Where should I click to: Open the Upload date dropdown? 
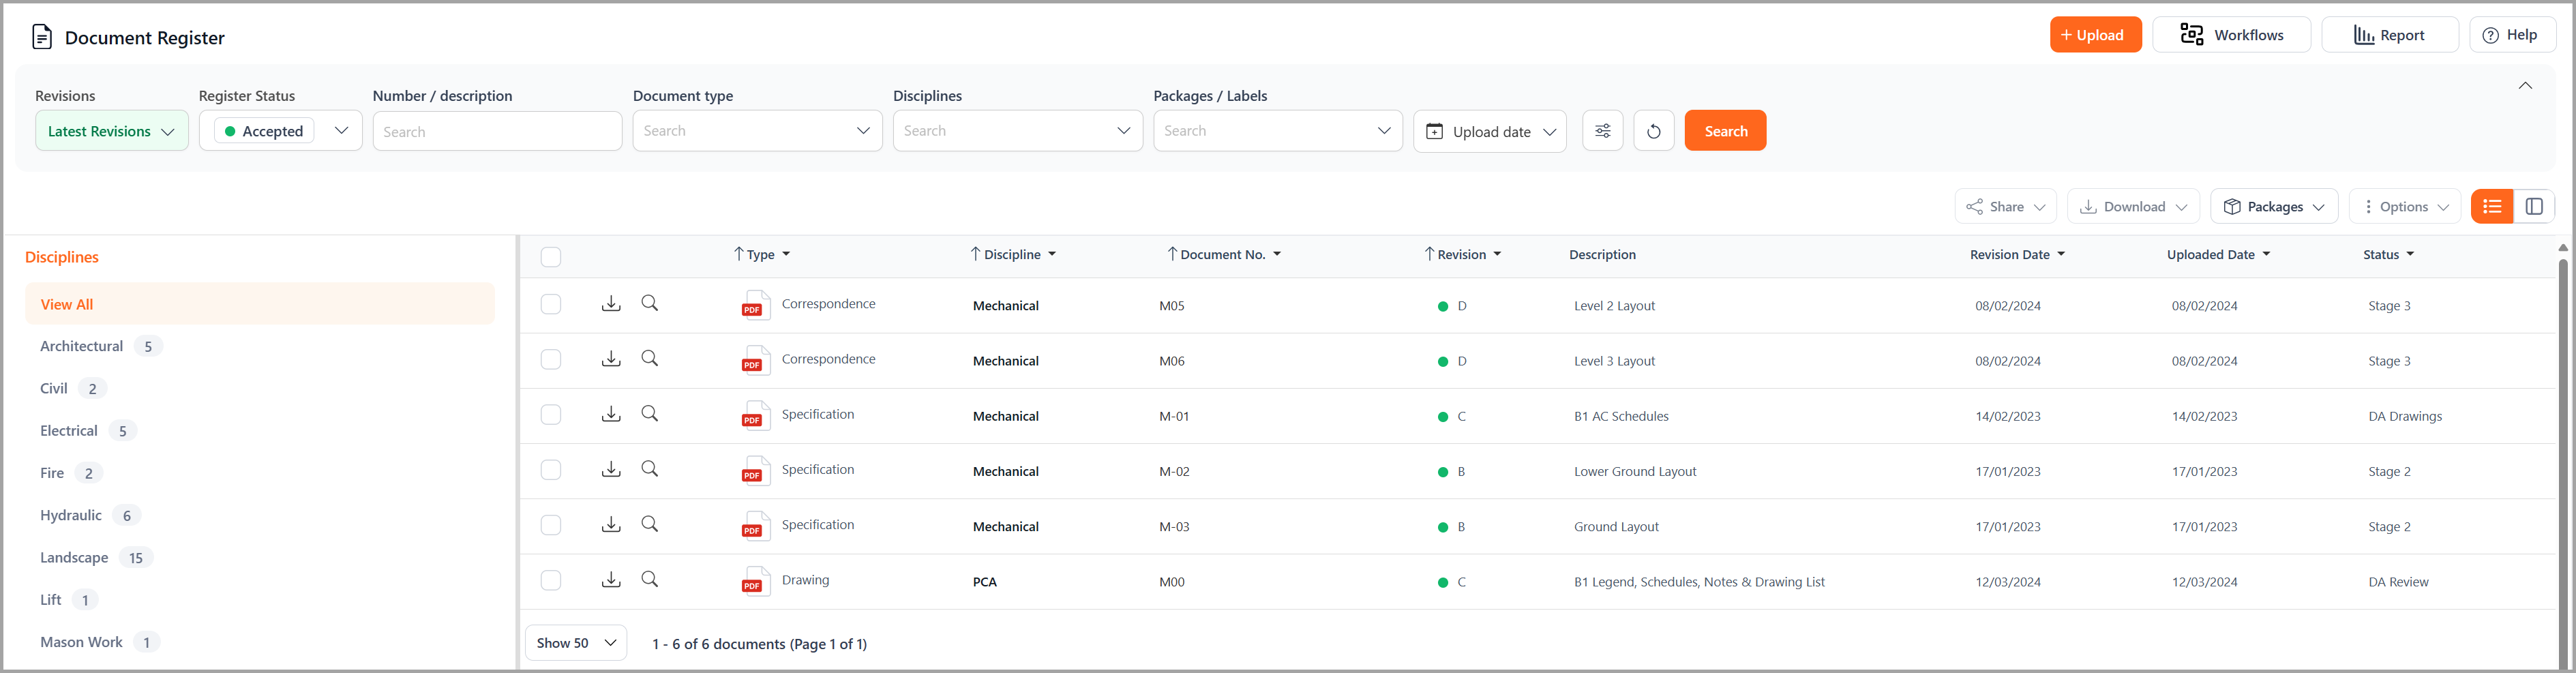(1489, 131)
